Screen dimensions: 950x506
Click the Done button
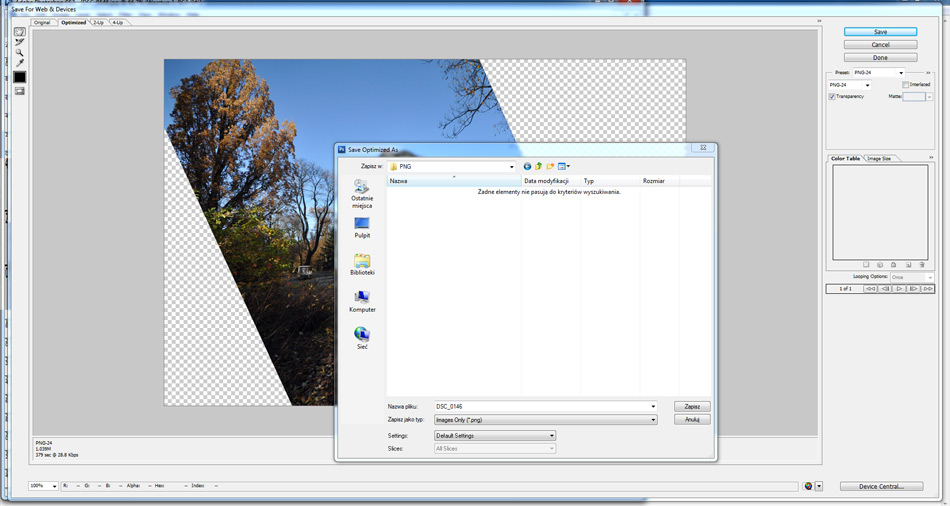(880, 58)
